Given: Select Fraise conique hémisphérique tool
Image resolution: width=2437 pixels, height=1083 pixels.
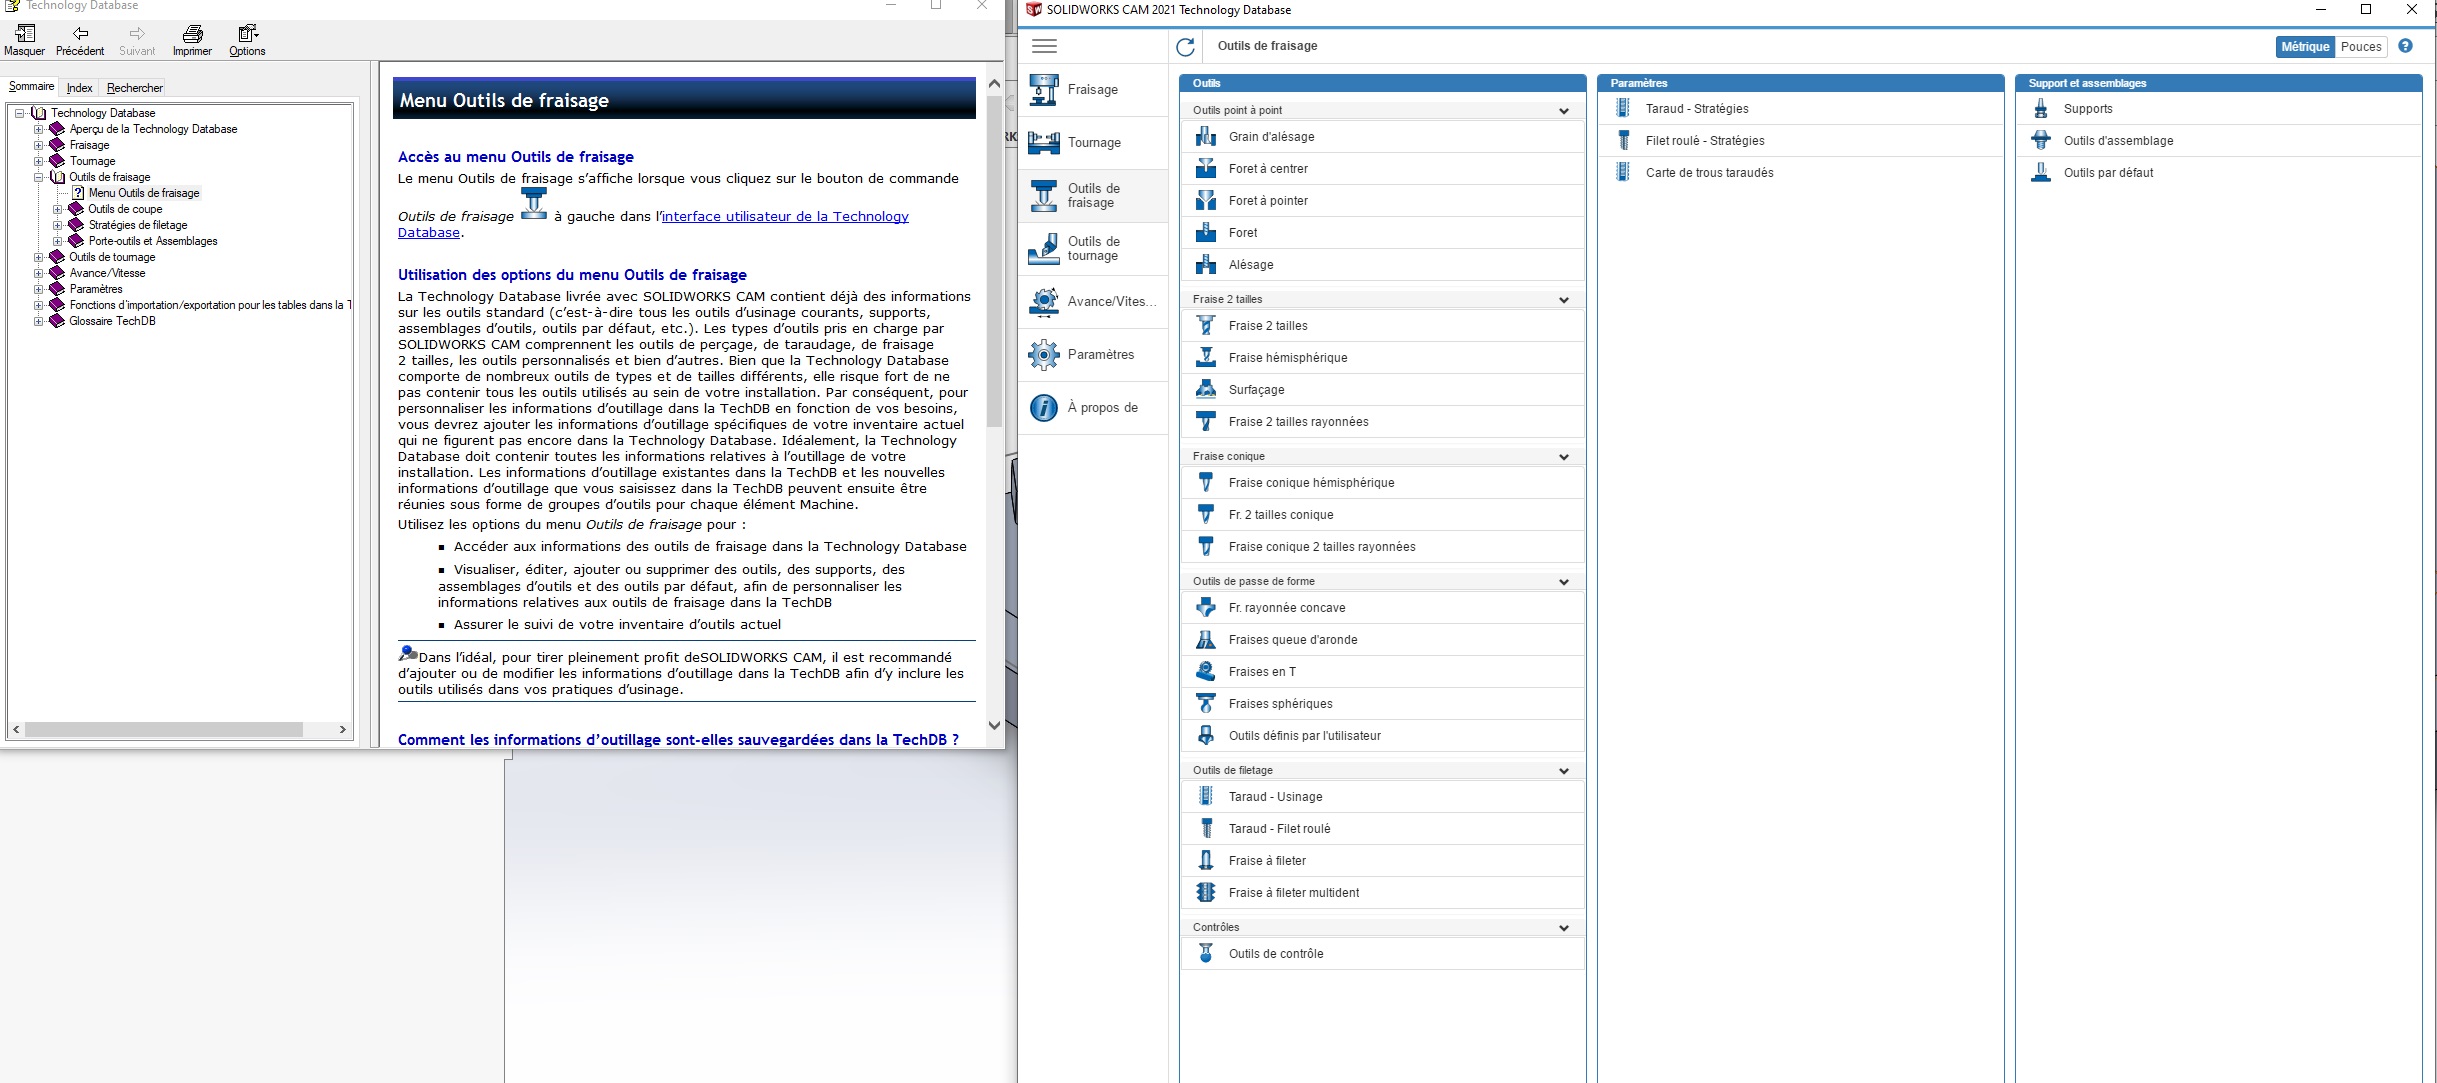Looking at the screenshot, I should 1383,483.
